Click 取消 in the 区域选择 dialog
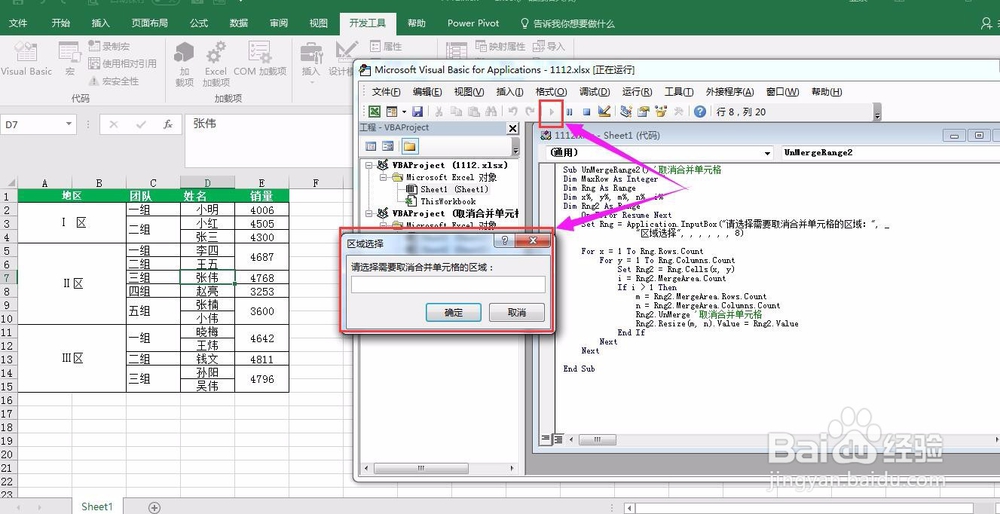1000x514 pixels. pos(517,312)
